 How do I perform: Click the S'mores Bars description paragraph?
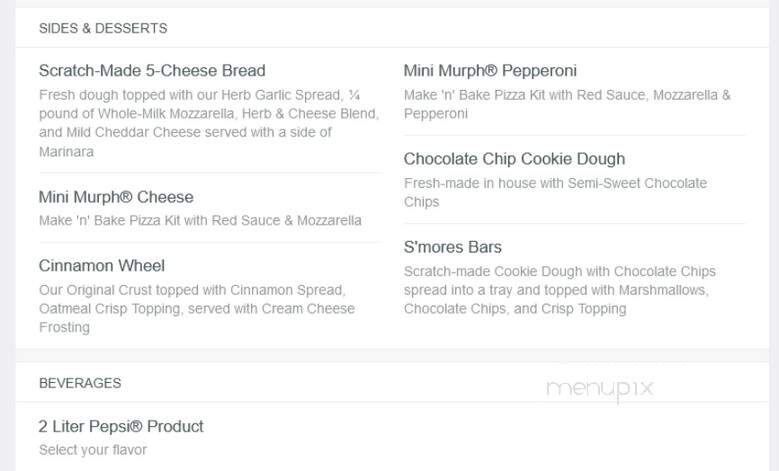point(560,290)
